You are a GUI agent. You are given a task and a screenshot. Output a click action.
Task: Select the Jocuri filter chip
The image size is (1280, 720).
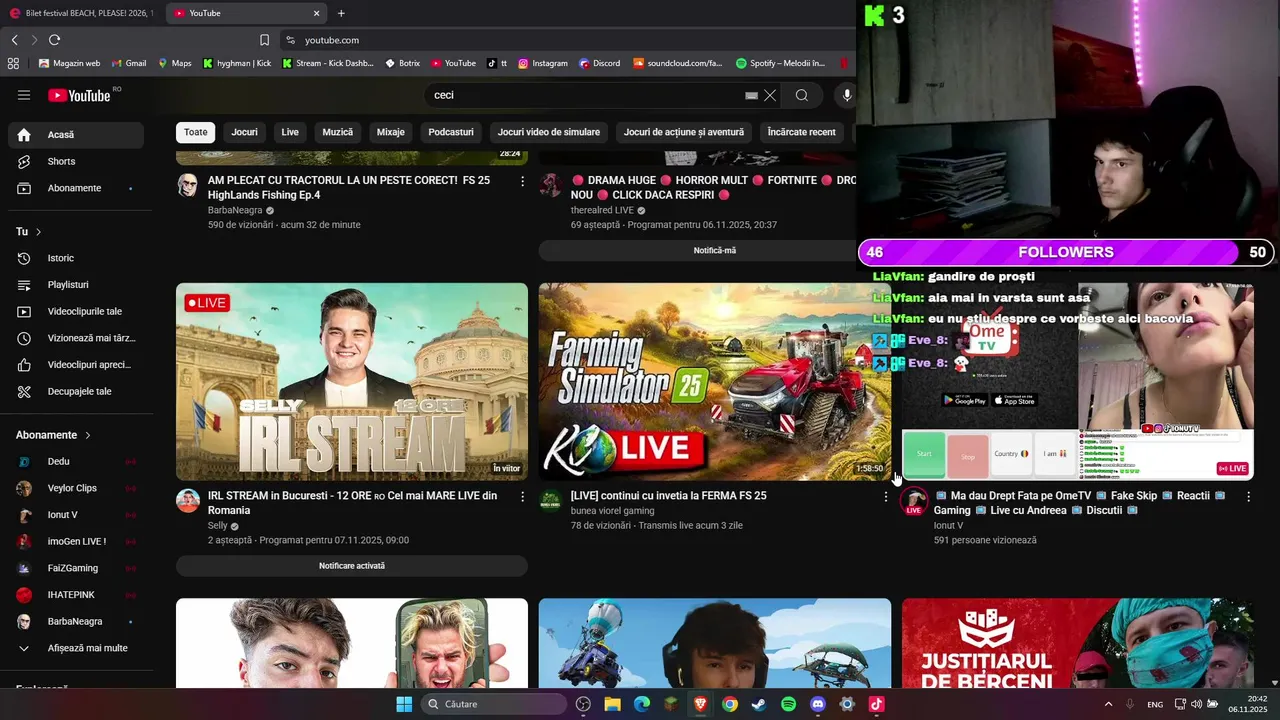244,132
